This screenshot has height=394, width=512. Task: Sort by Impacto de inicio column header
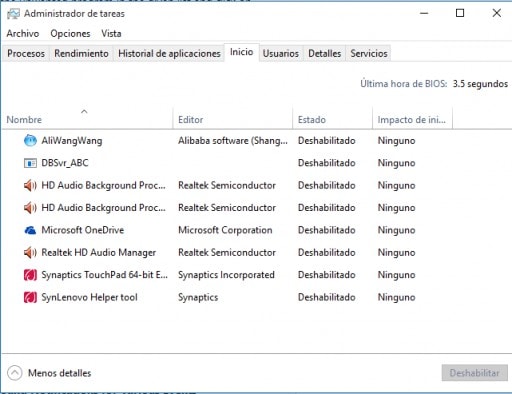click(x=412, y=118)
